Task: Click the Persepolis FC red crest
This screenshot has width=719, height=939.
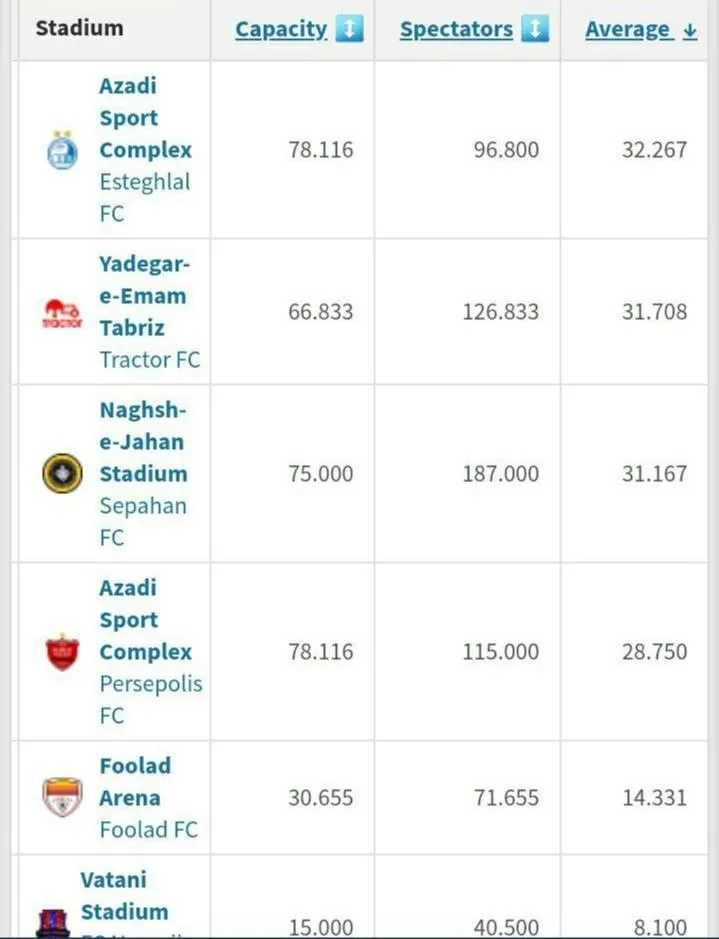Action: (62, 652)
